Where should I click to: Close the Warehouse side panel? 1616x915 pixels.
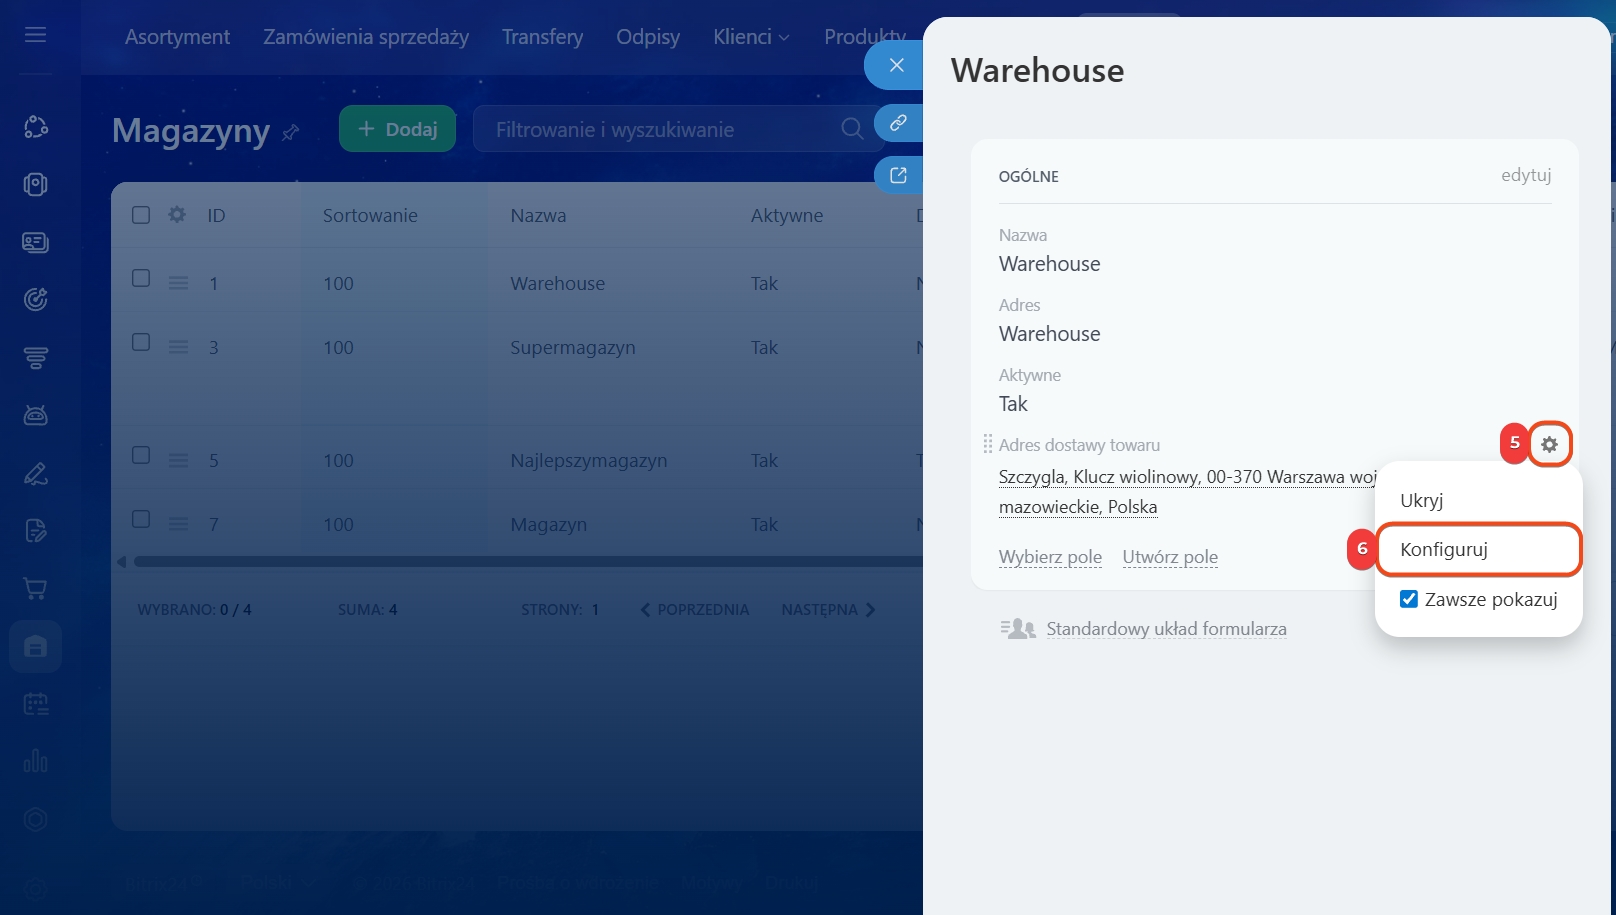896,65
